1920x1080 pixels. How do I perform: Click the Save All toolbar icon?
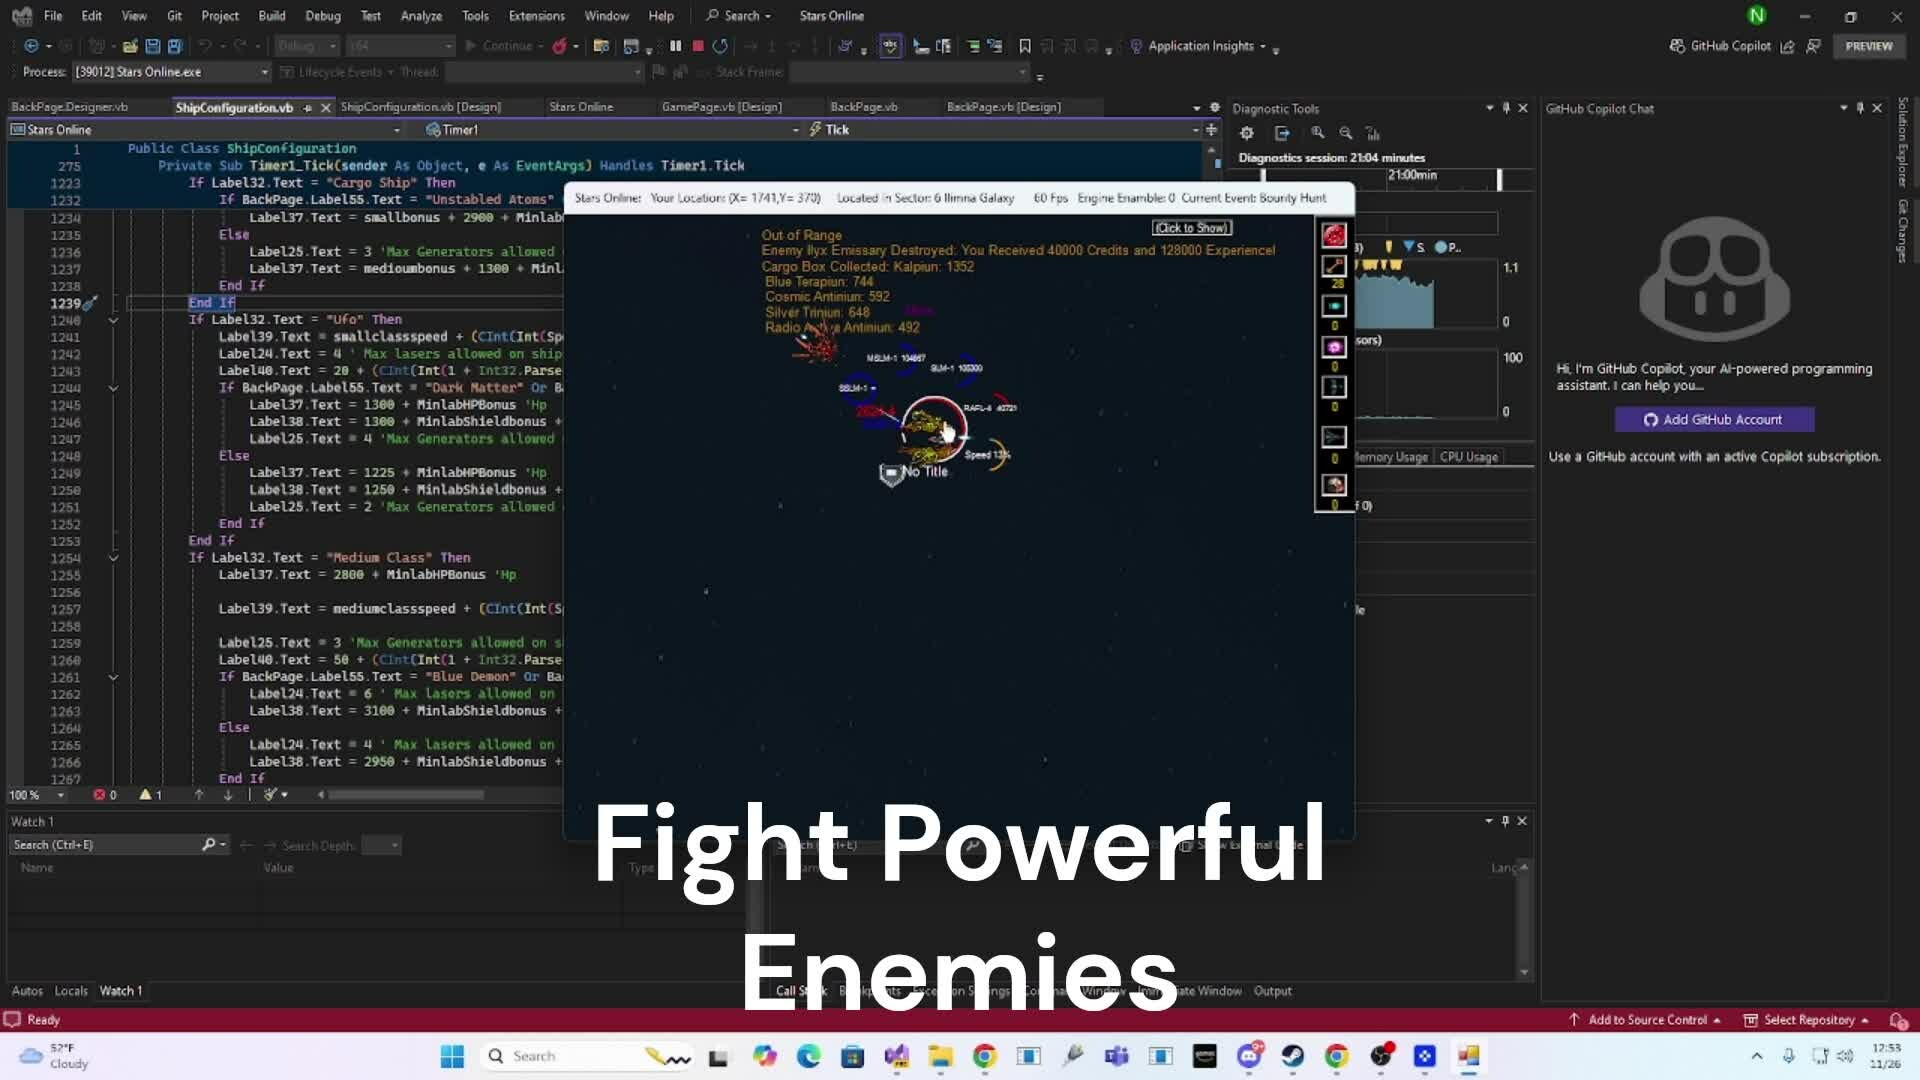pyautogui.click(x=175, y=46)
